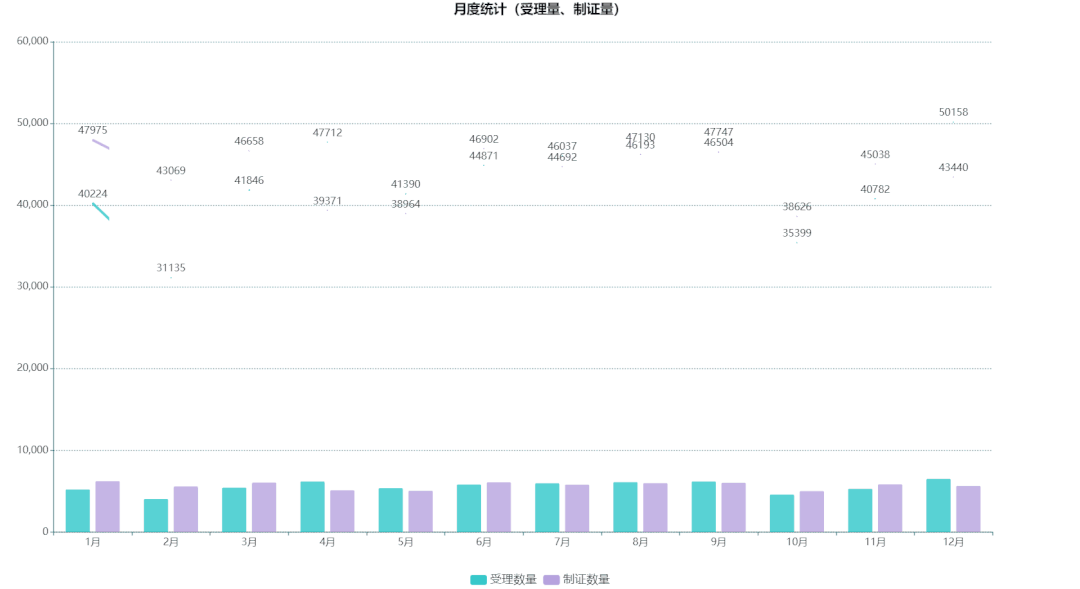Click the 20,000 y-axis label

pos(32,368)
